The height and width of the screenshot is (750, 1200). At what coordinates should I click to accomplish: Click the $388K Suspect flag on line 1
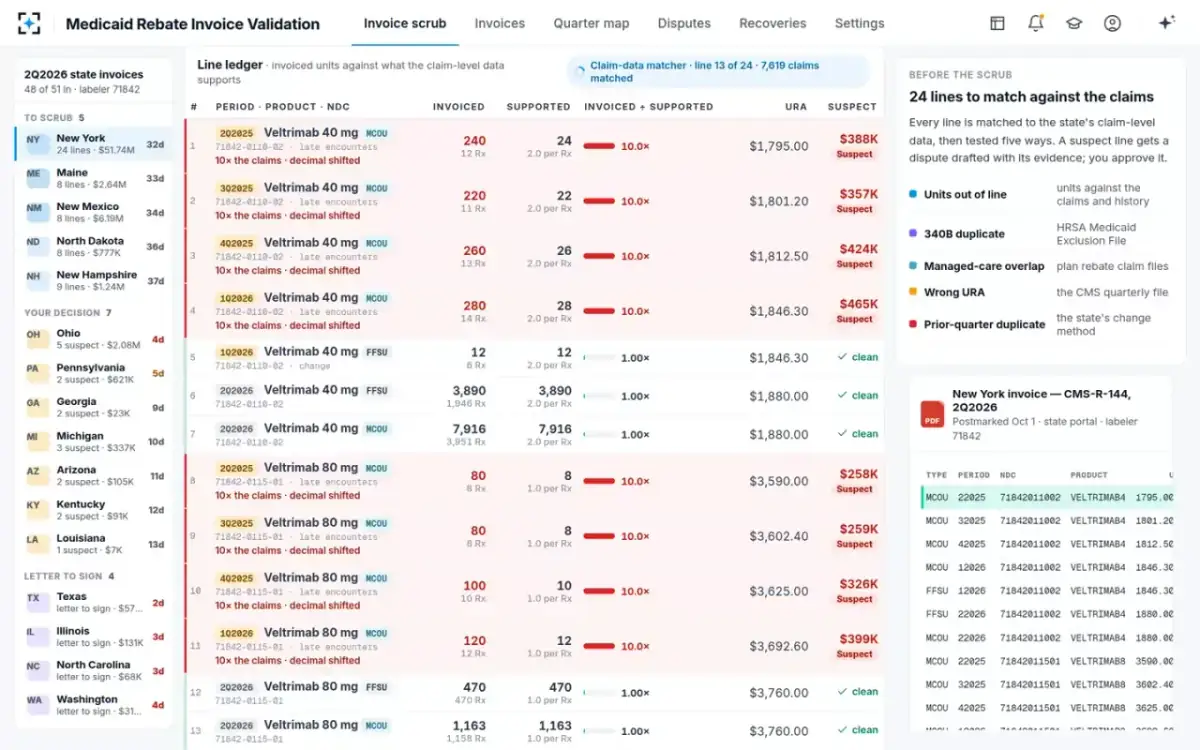coord(856,145)
